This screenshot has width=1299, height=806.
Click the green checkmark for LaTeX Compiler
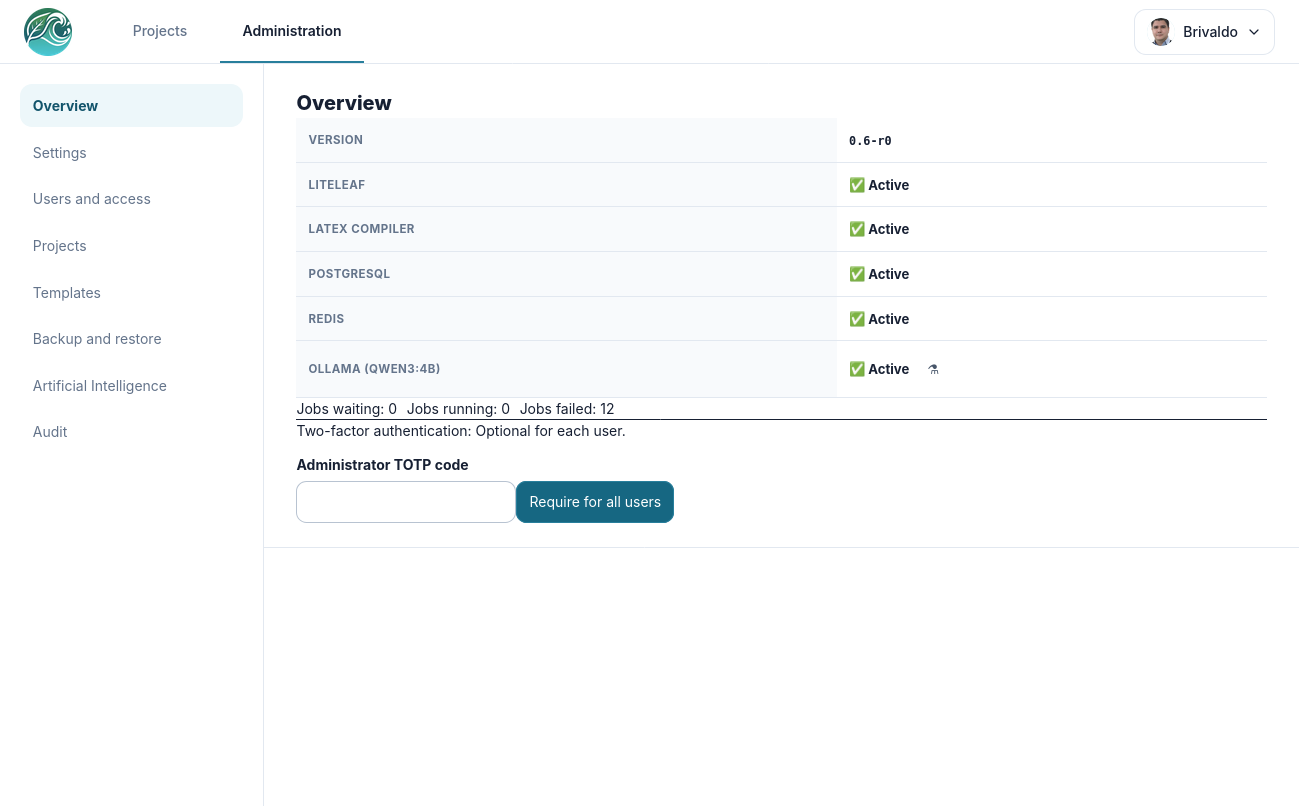point(857,229)
